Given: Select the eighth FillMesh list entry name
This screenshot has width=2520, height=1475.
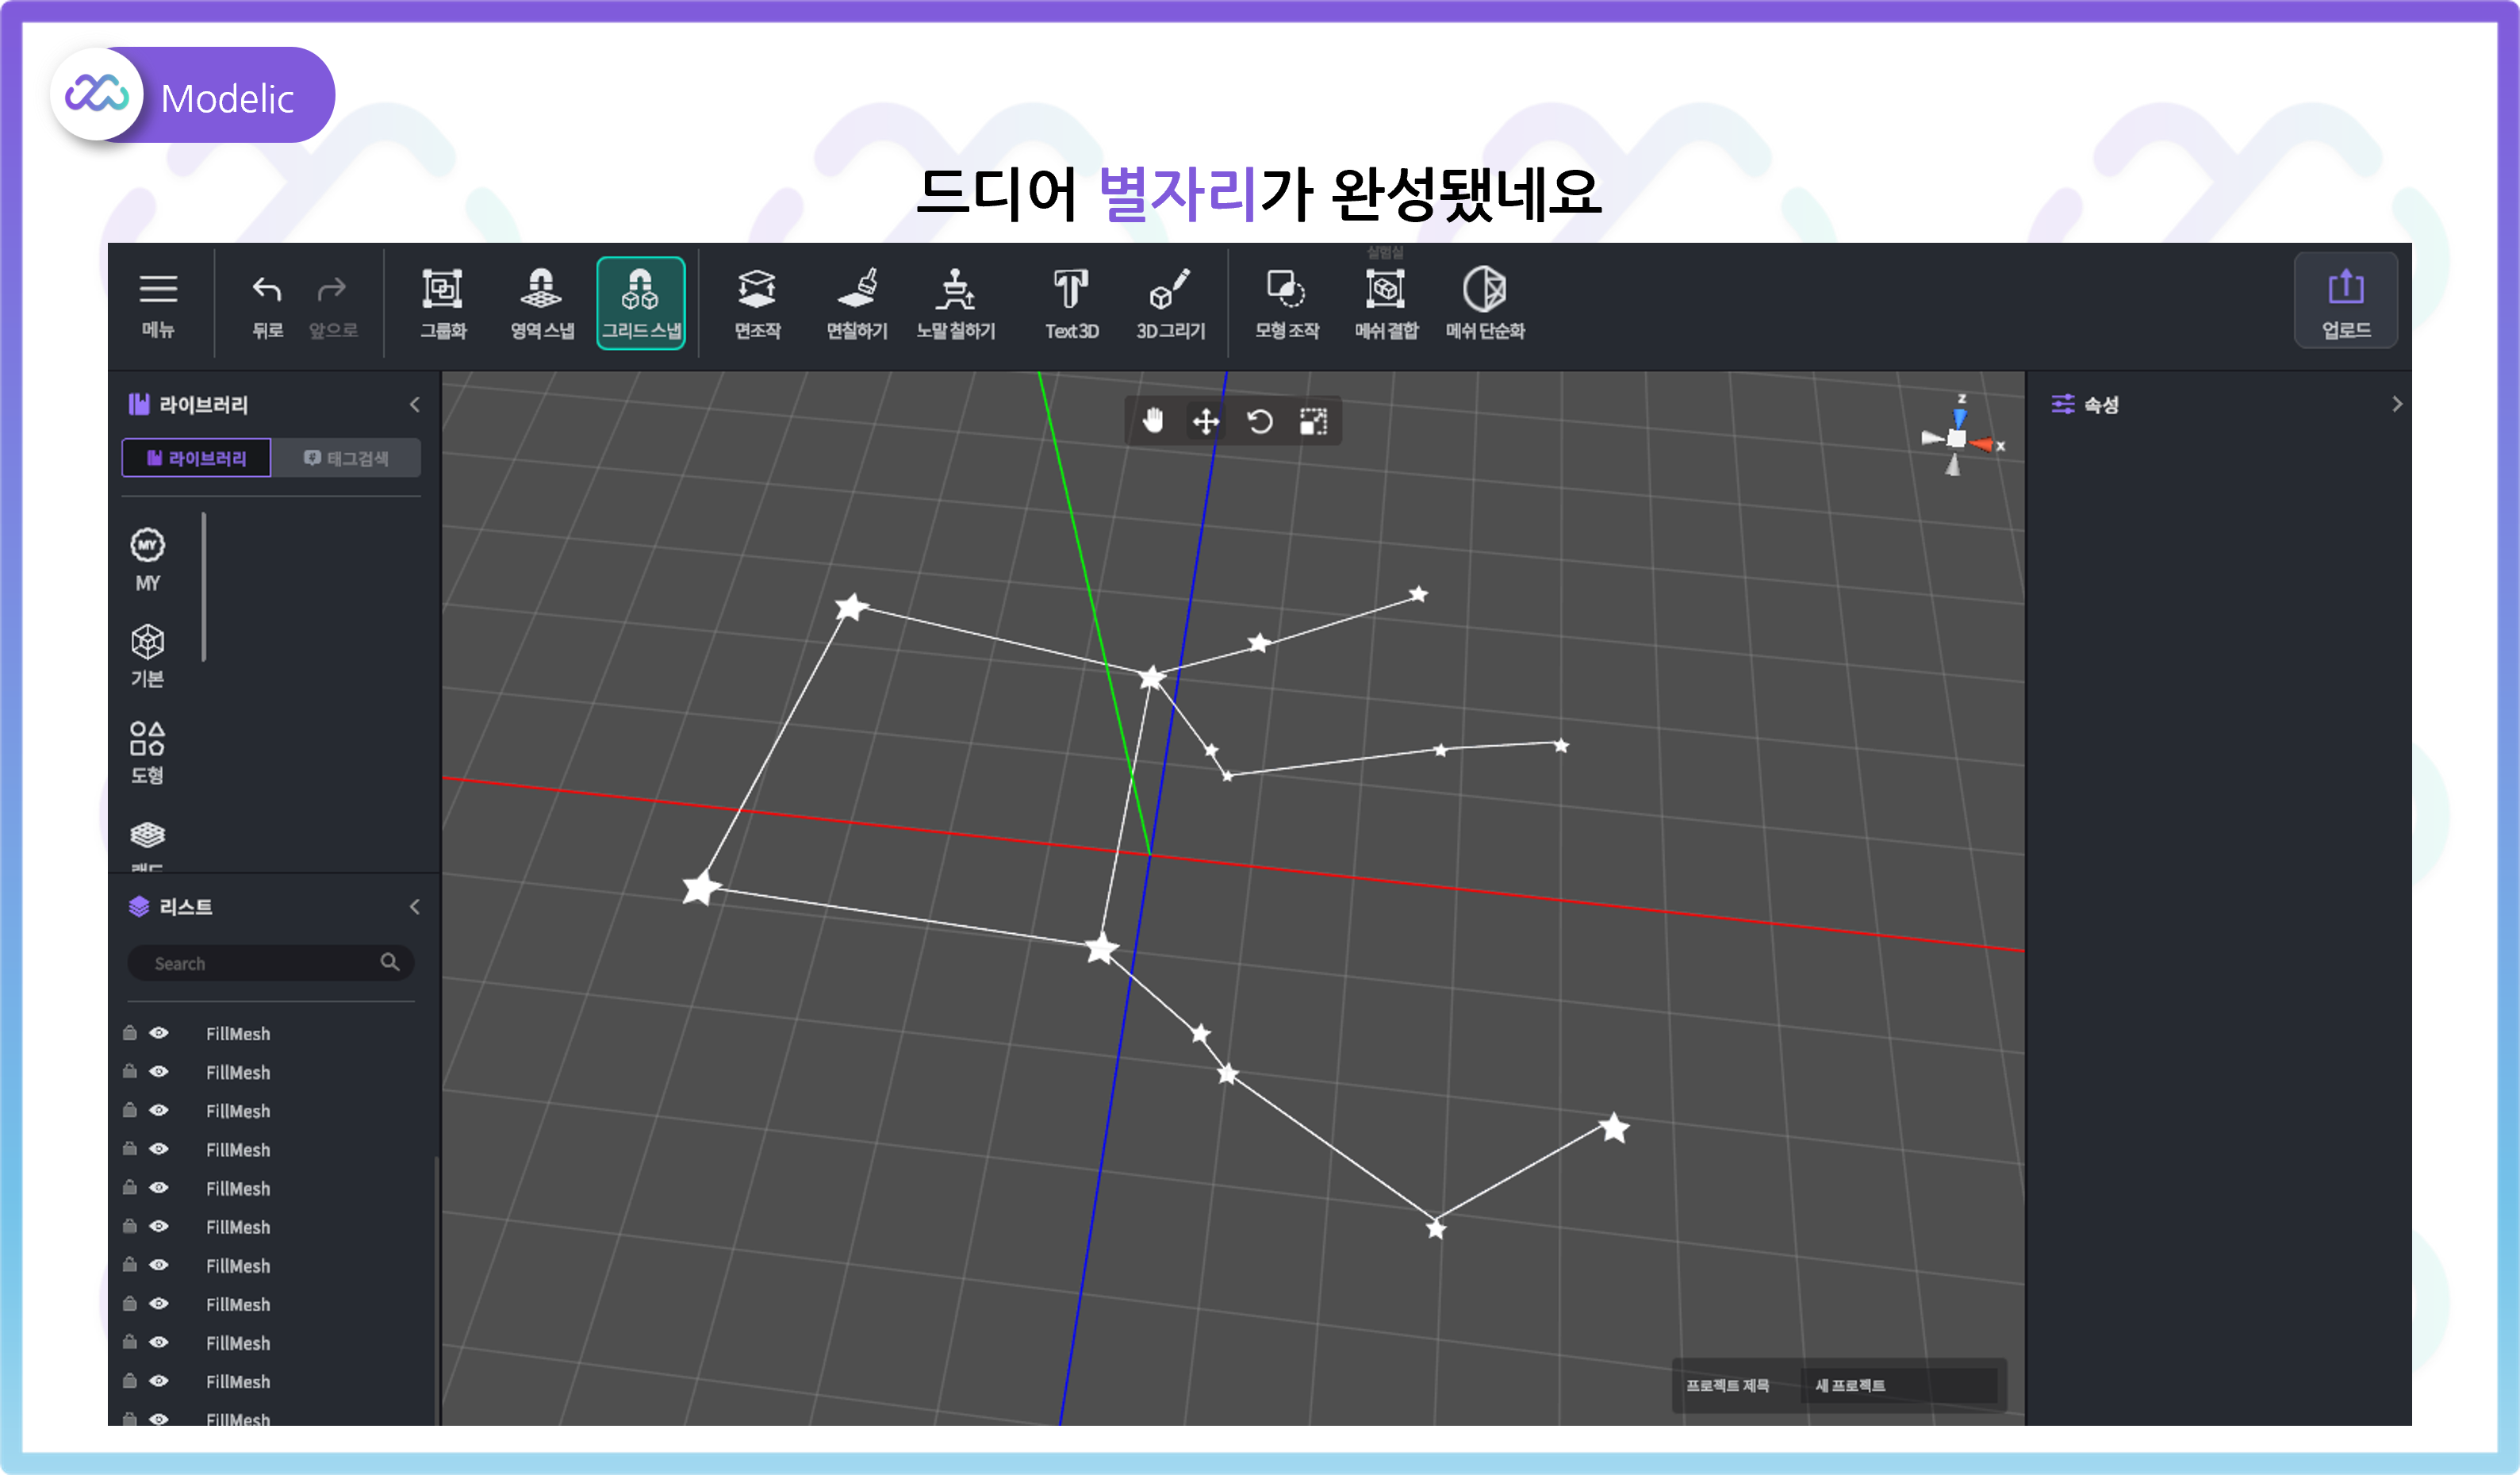Looking at the screenshot, I should pyautogui.click(x=238, y=1305).
